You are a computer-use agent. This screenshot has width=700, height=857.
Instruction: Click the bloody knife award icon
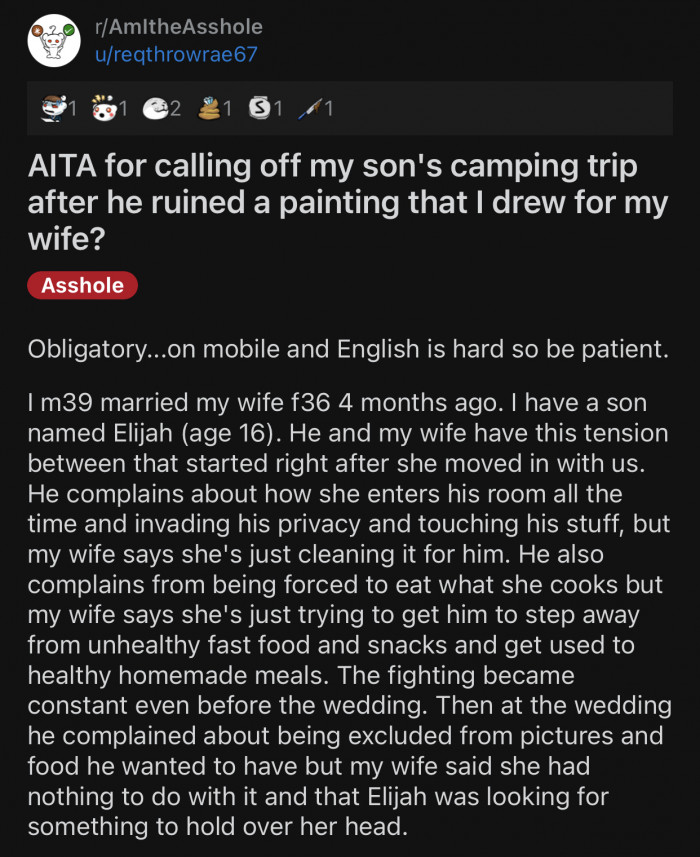(309, 112)
